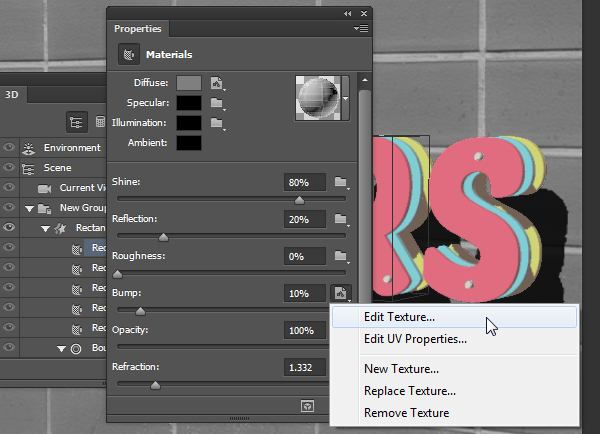This screenshot has height=434, width=600.
Task: Click the Shine texture folder icon
Action: pyautogui.click(x=341, y=182)
